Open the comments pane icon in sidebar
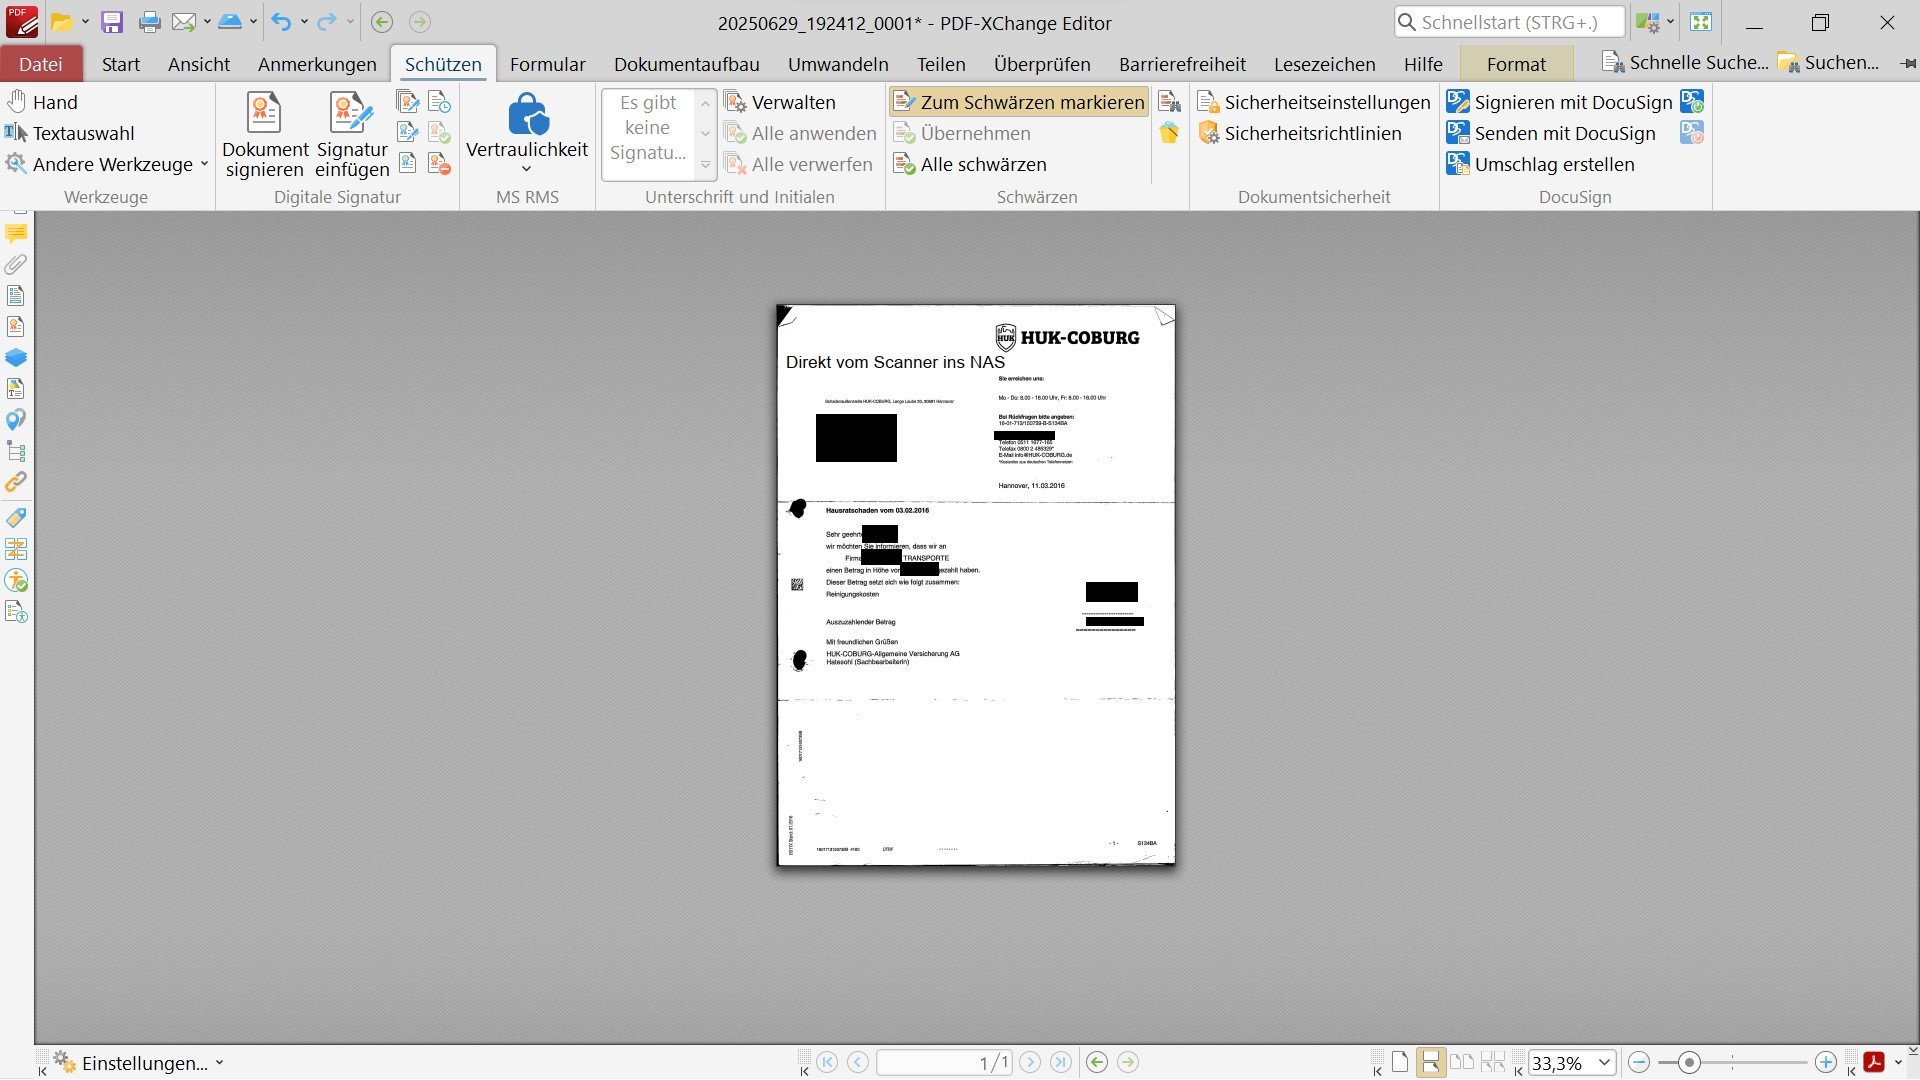The image size is (1920, 1080). pos(16,234)
